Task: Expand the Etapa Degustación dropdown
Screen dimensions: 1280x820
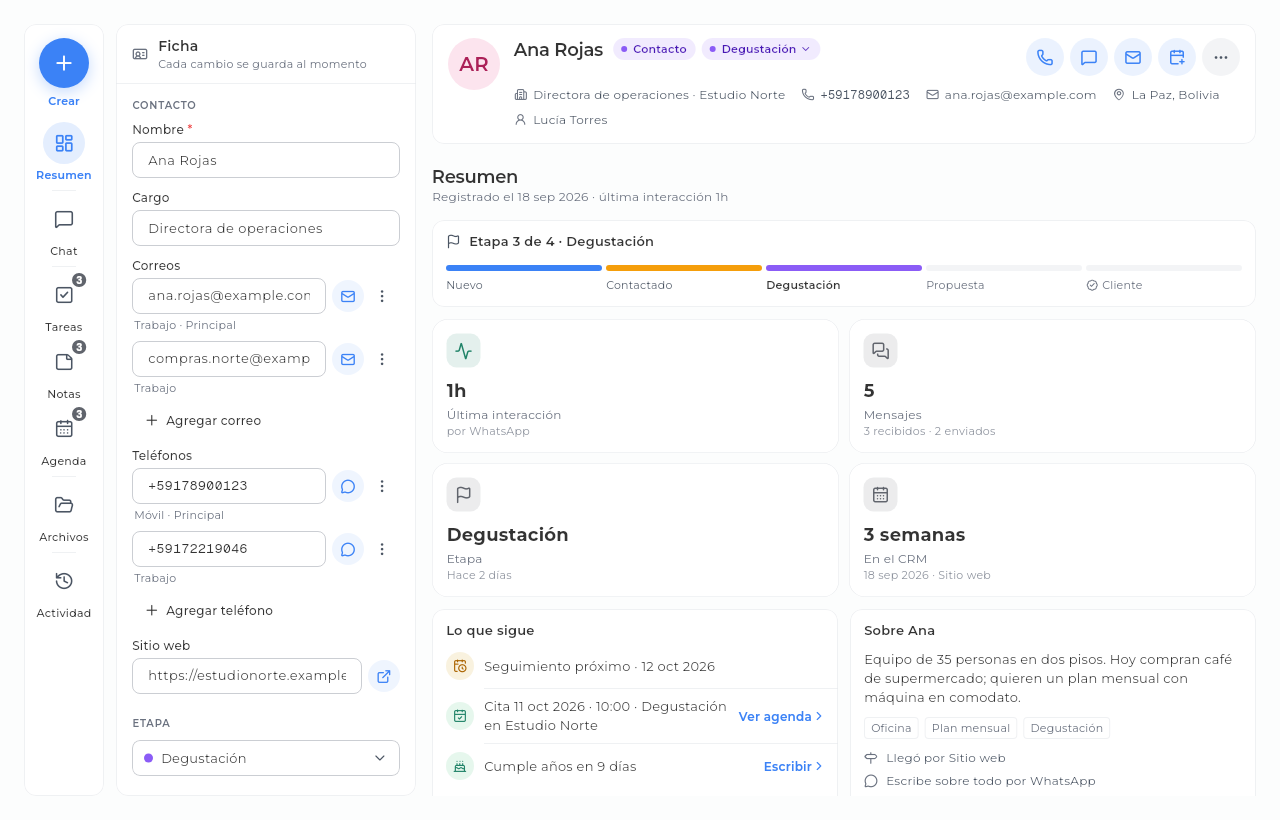Action: click(266, 758)
